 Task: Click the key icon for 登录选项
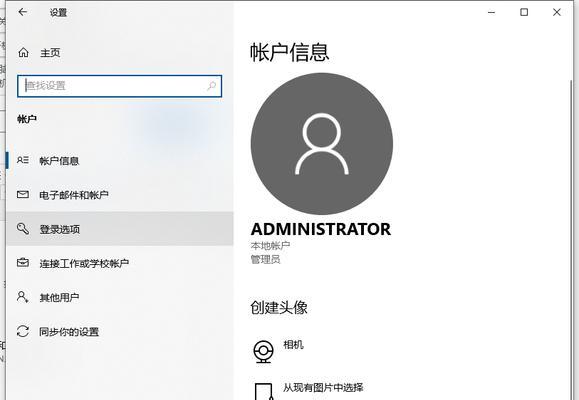point(23,229)
